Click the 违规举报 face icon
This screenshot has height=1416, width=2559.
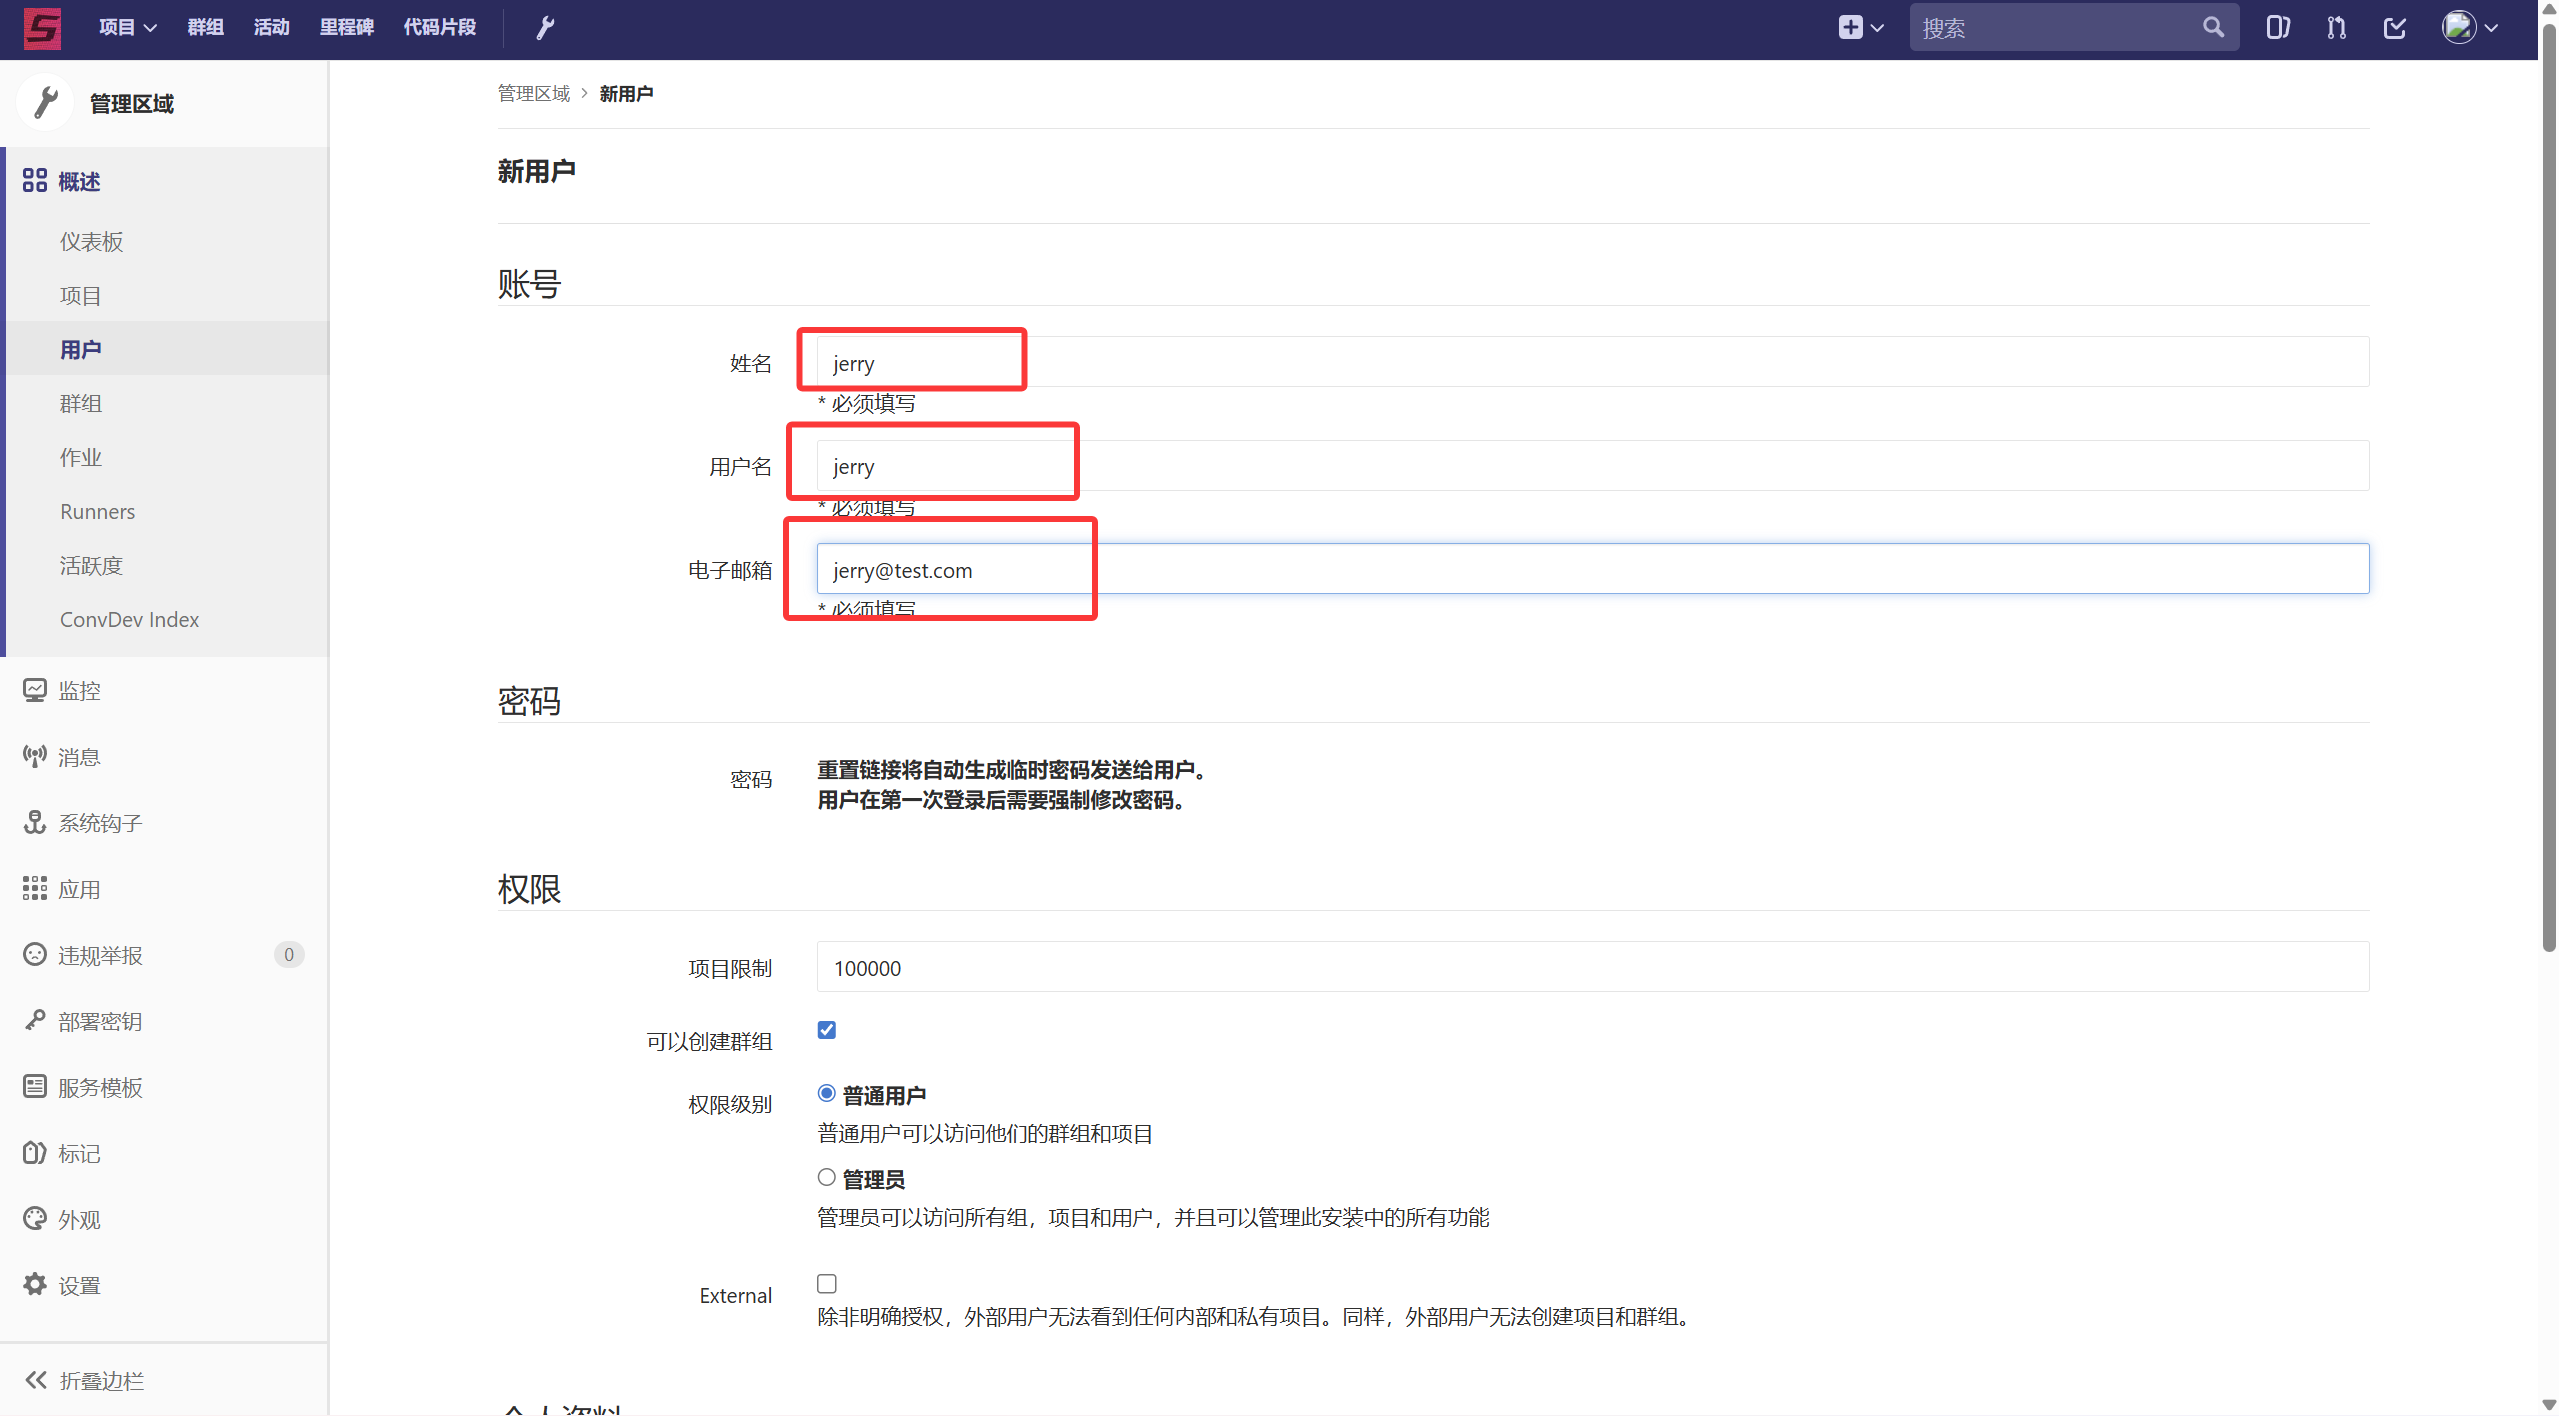[35, 954]
